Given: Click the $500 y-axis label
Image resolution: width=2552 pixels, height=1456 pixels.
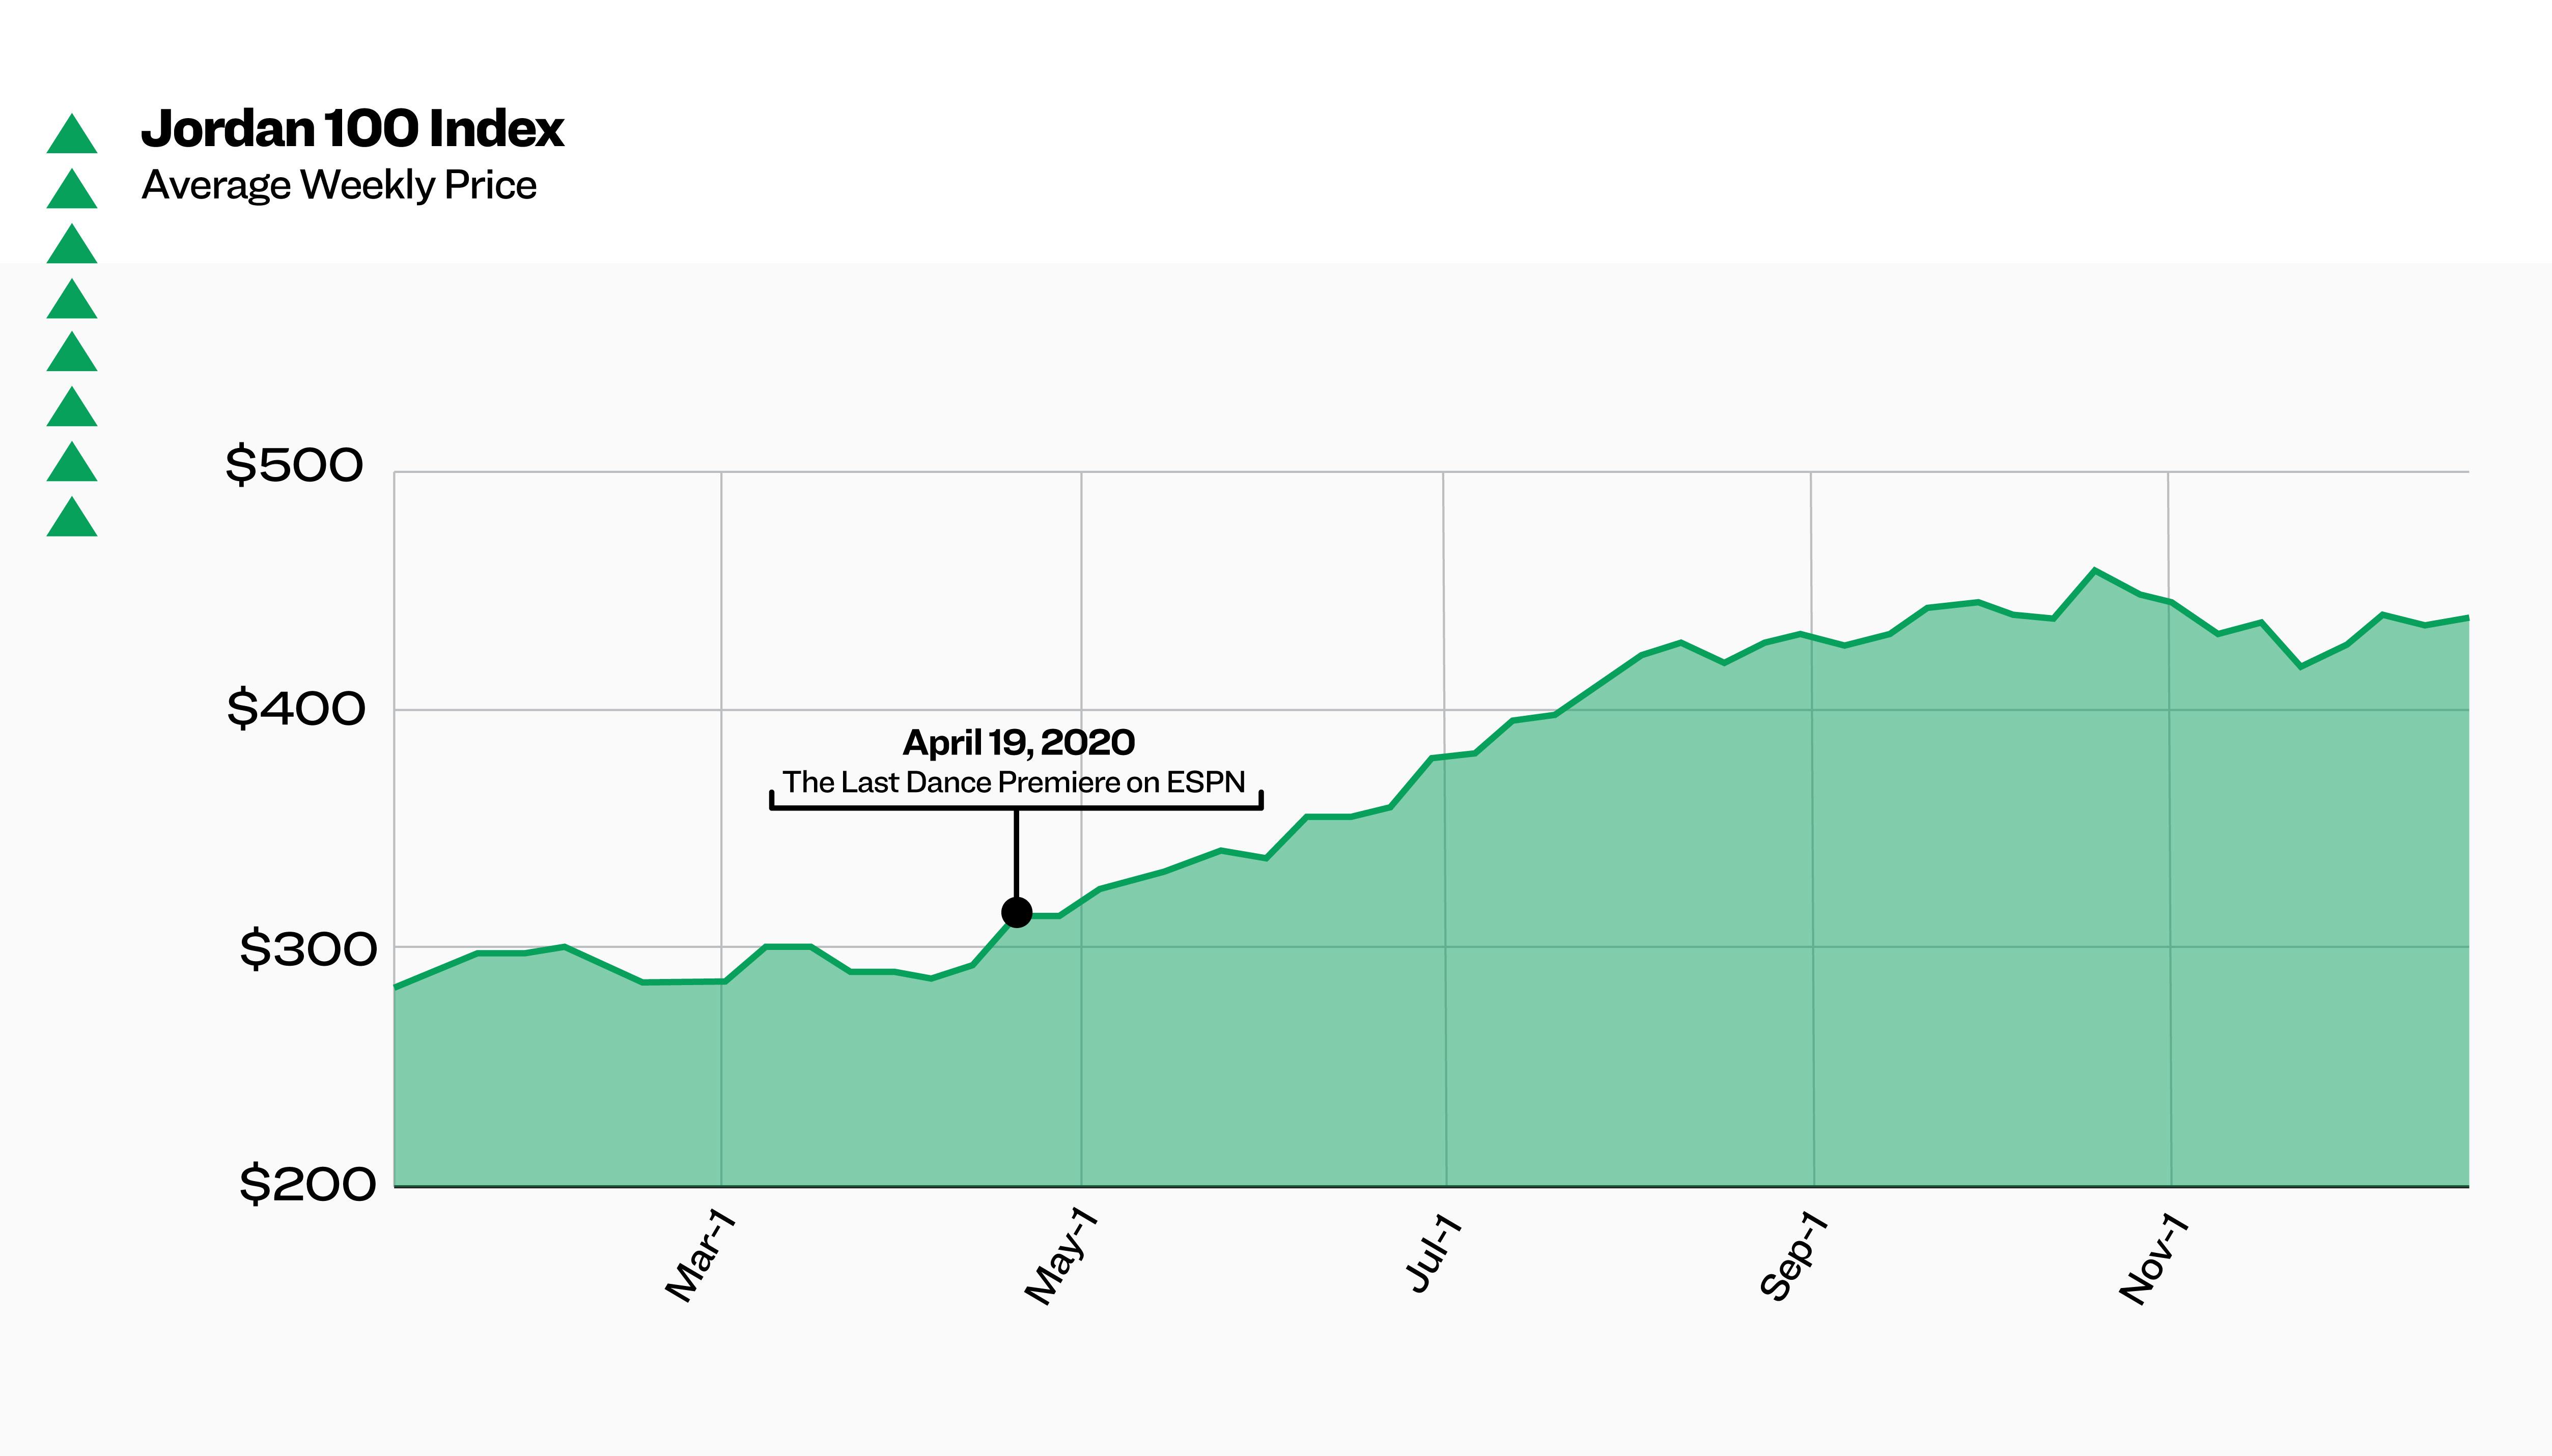Looking at the screenshot, I should click(x=294, y=465).
